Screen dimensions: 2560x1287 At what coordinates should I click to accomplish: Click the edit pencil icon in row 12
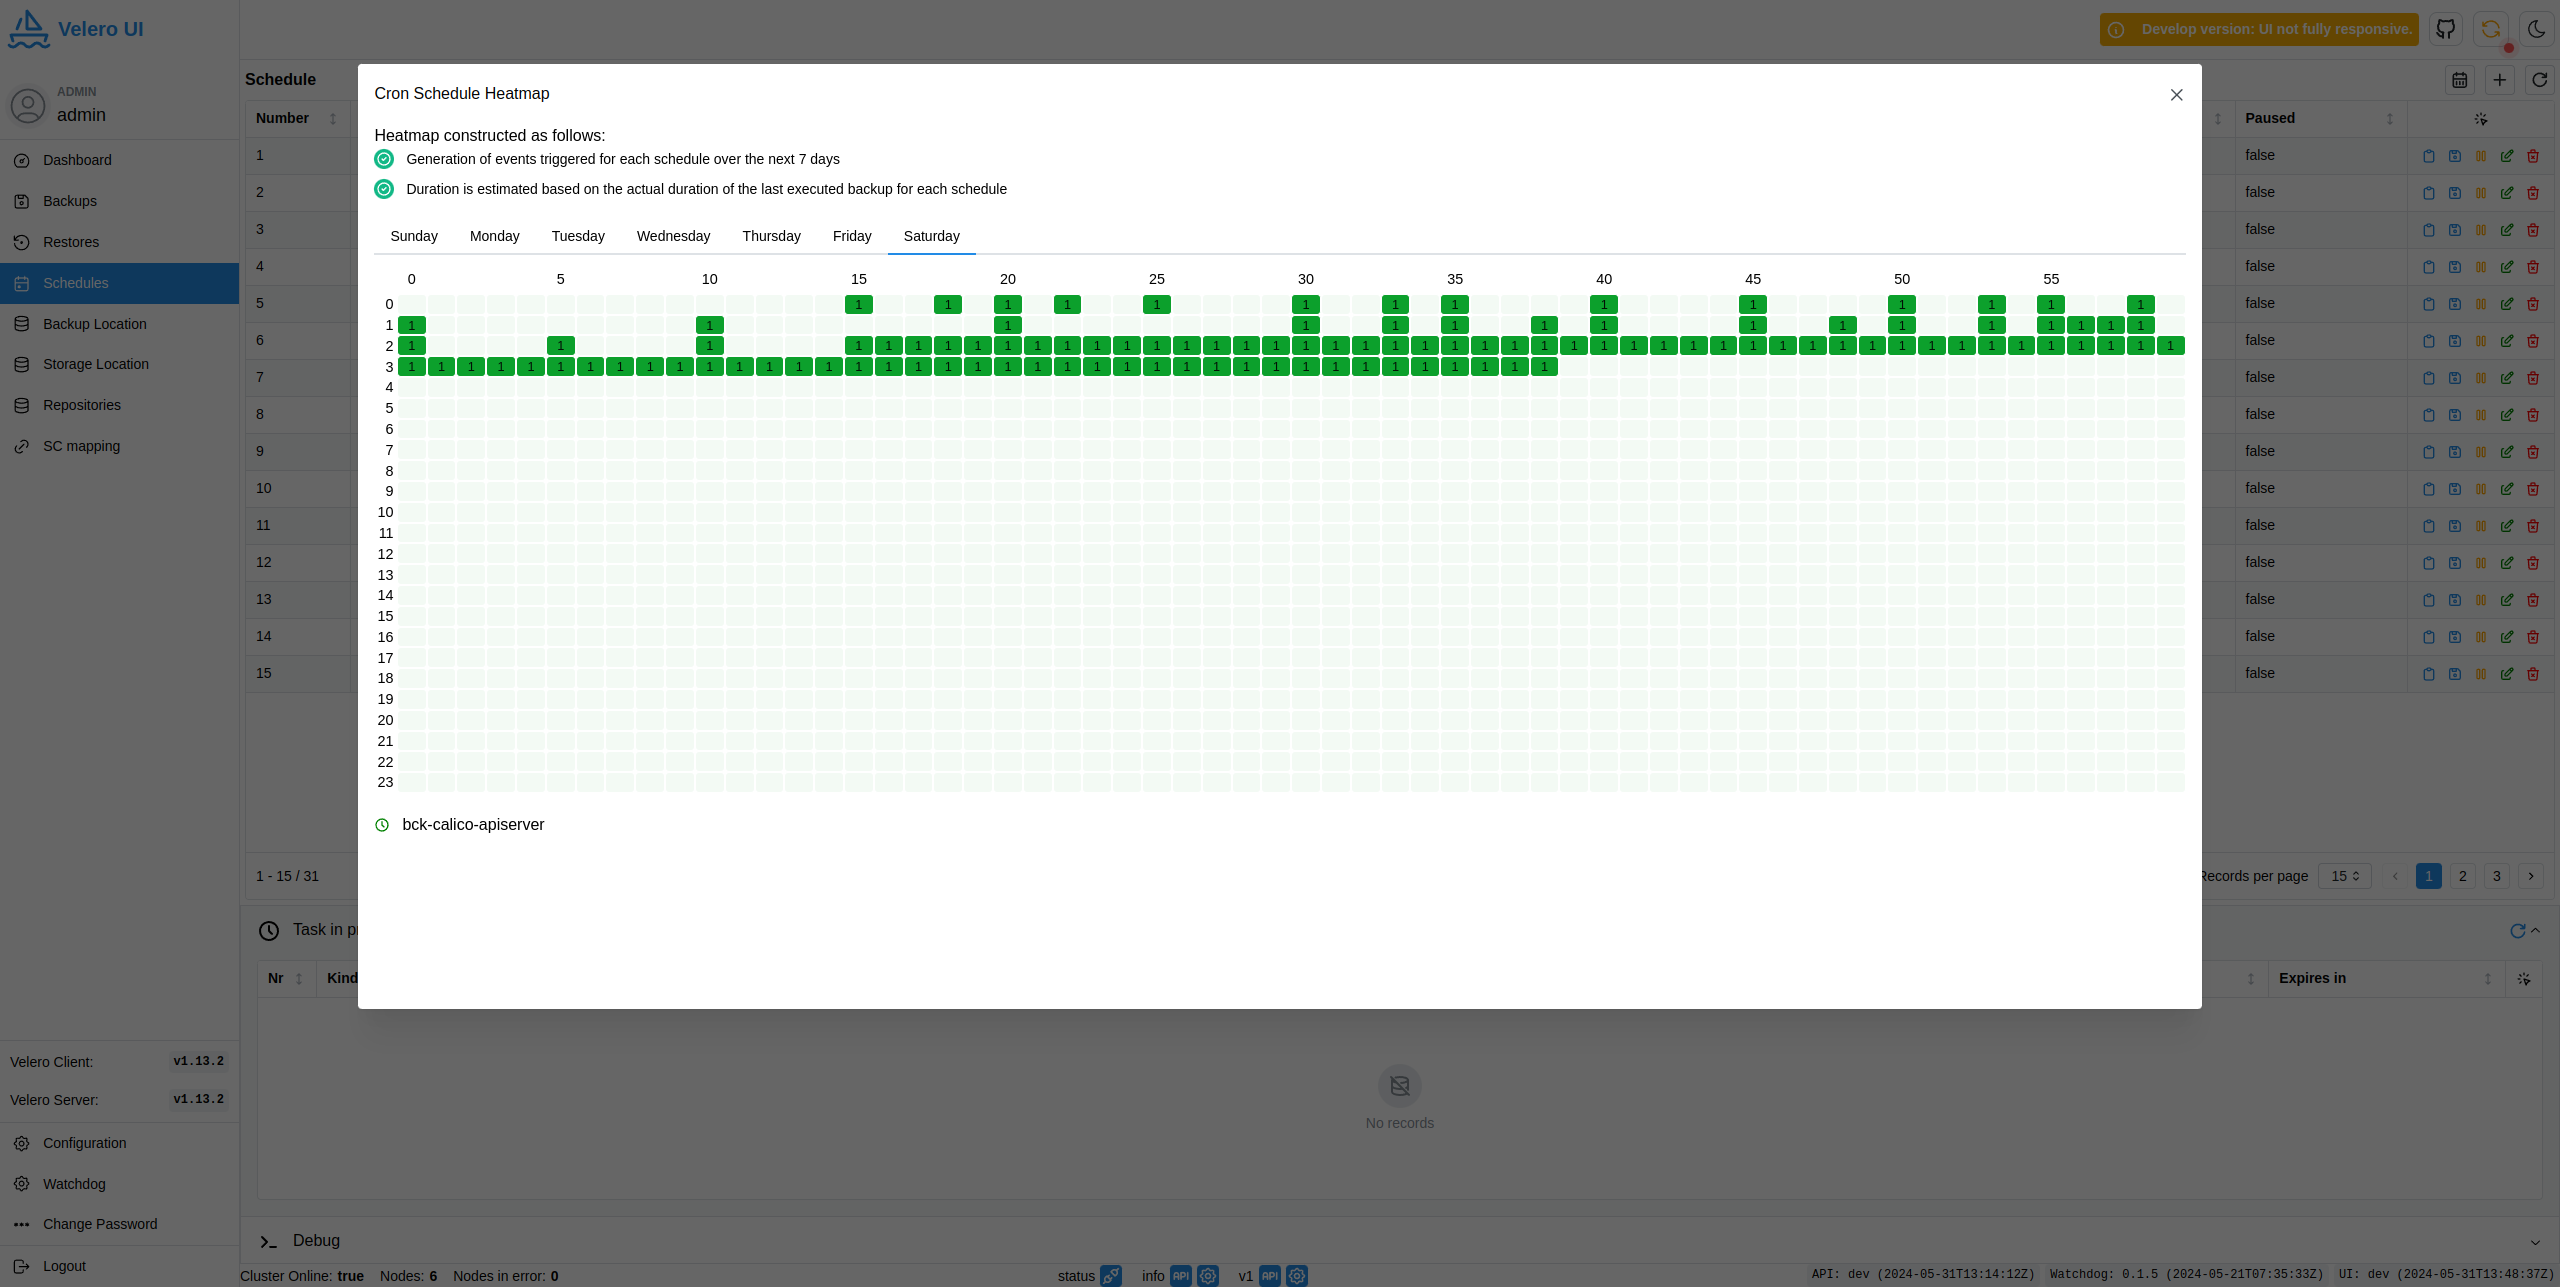click(2507, 563)
